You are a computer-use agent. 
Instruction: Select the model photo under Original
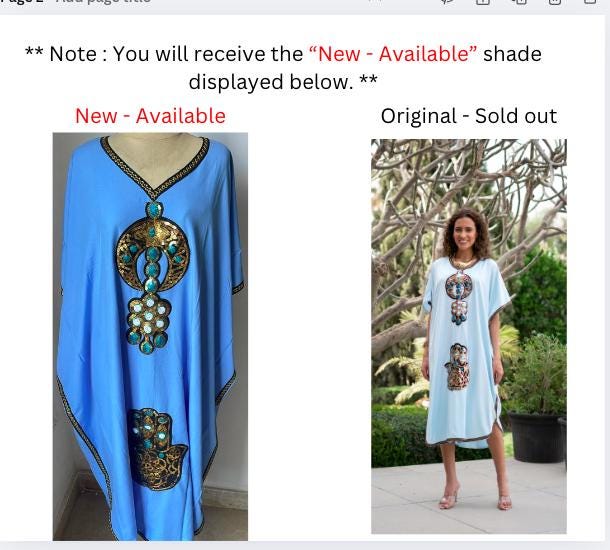pos(469,336)
